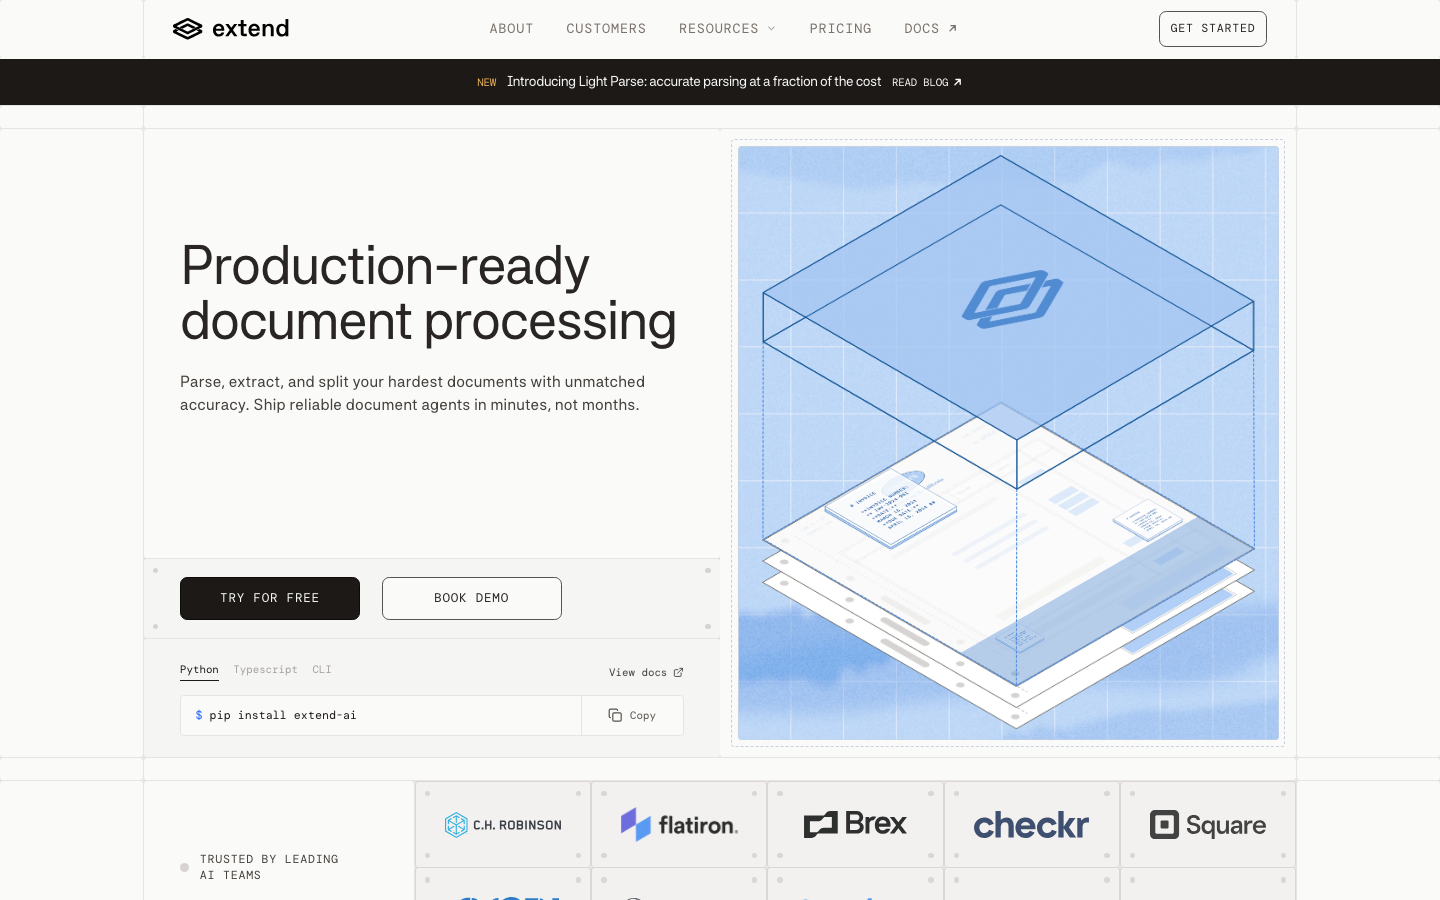Image resolution: width=1440 pixels, height=900 pixels.
Task: Click the Light Parse announcement text
Action: click(694, 82)
